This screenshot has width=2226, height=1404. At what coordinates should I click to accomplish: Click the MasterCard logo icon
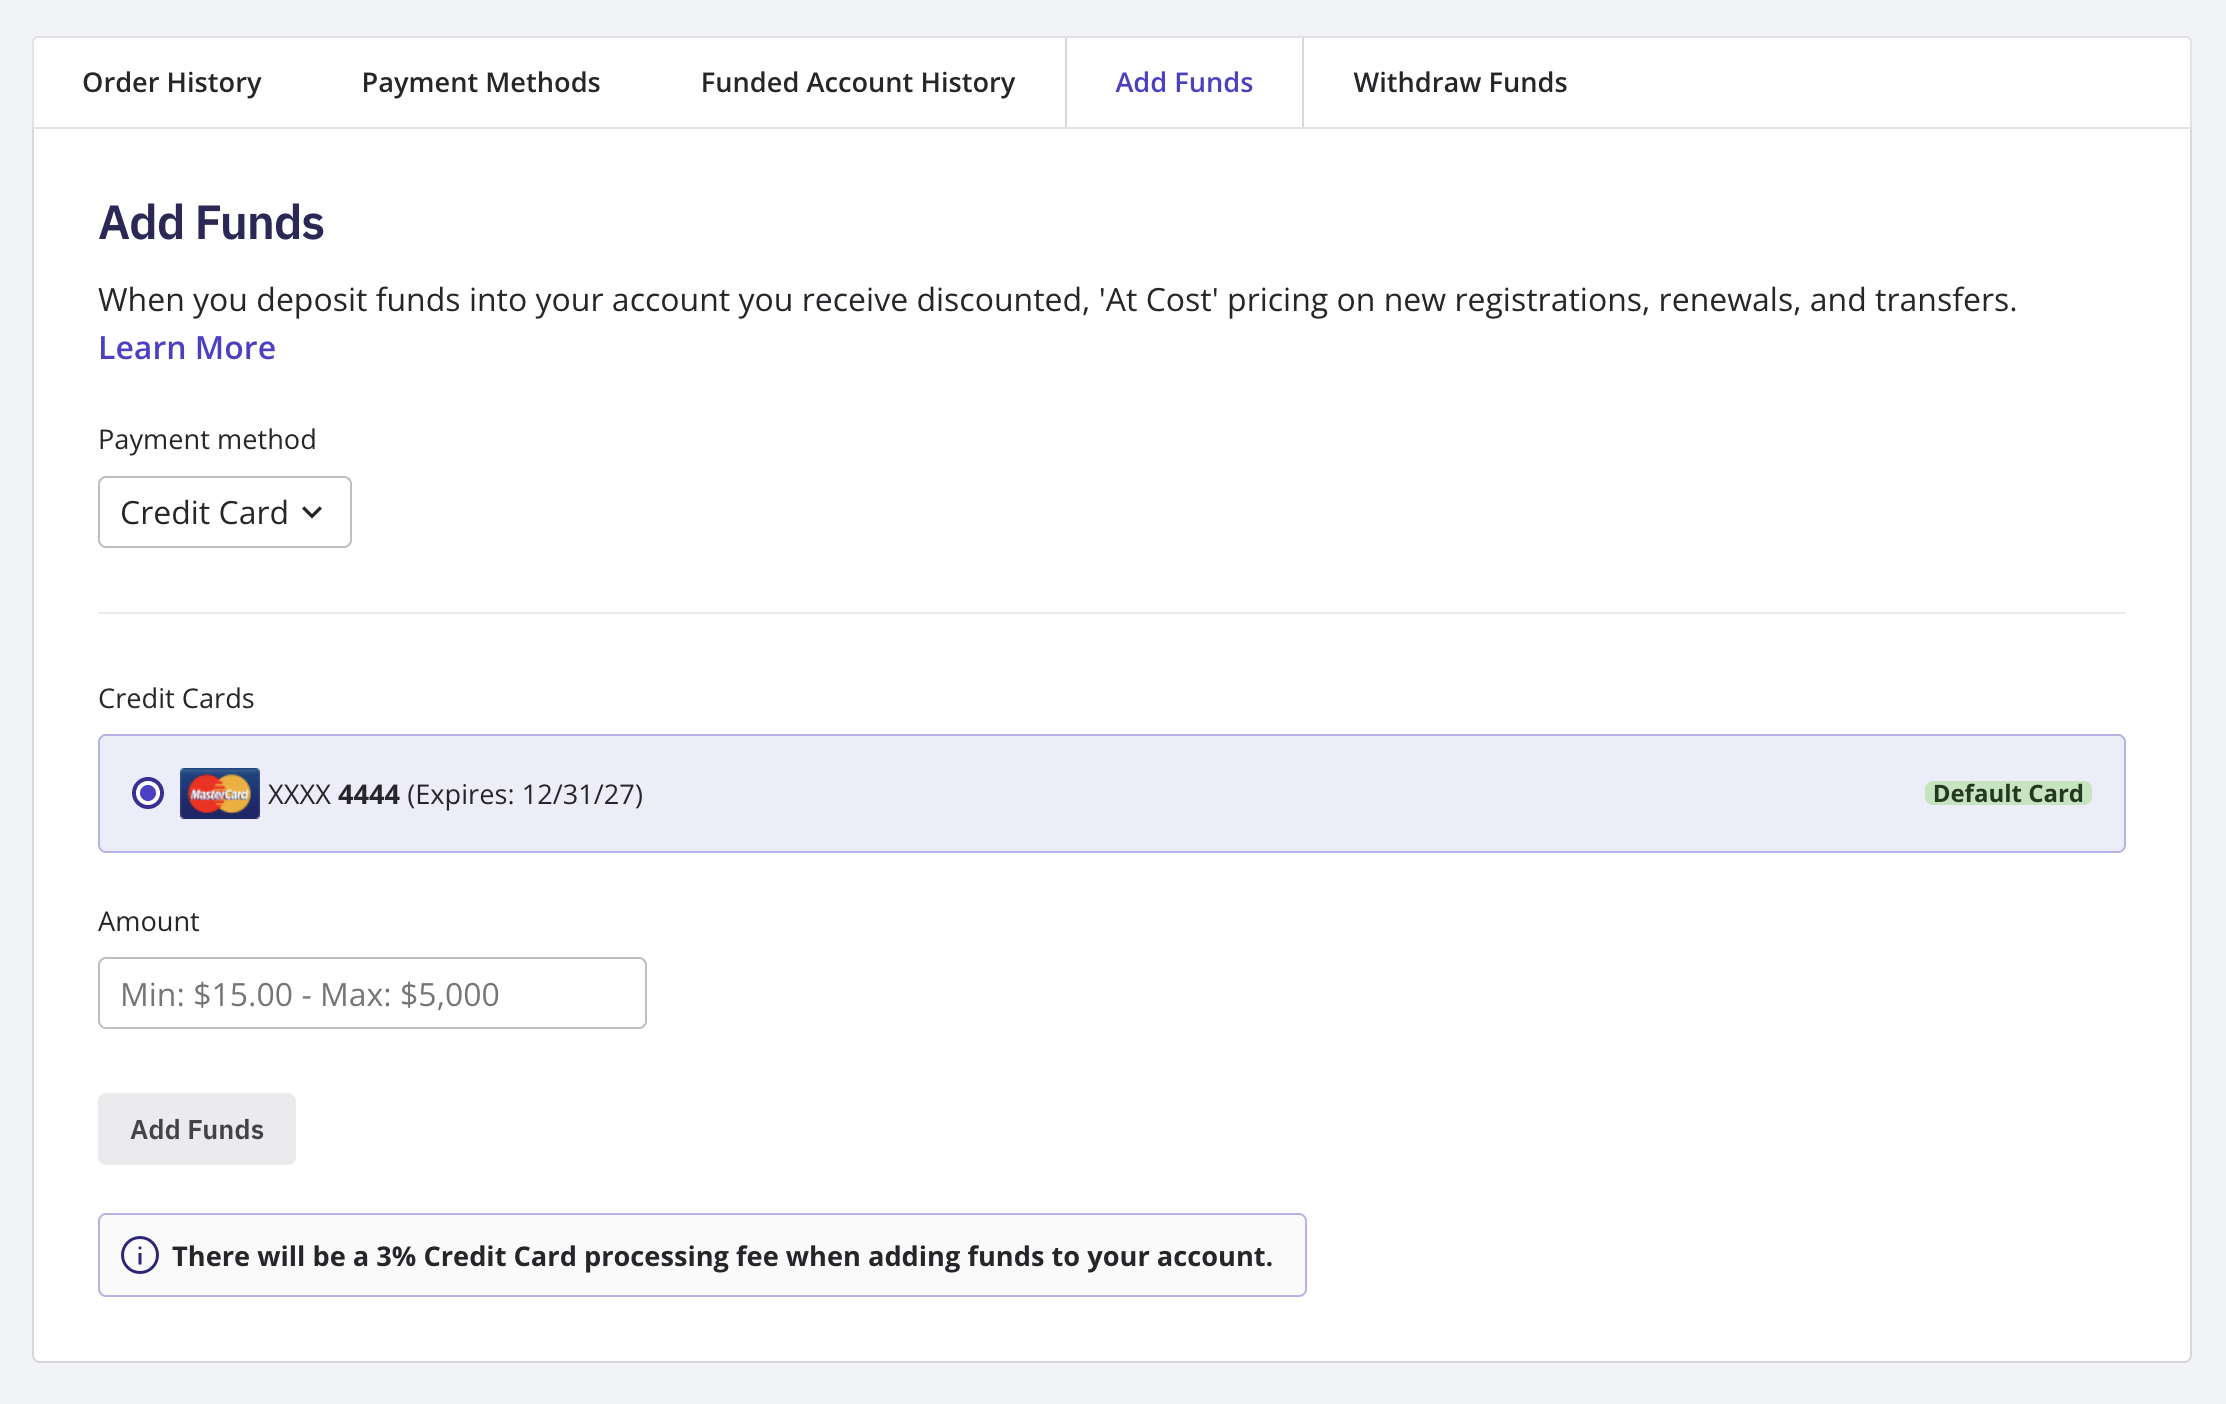pyautogui.click(x=220, y=793)
